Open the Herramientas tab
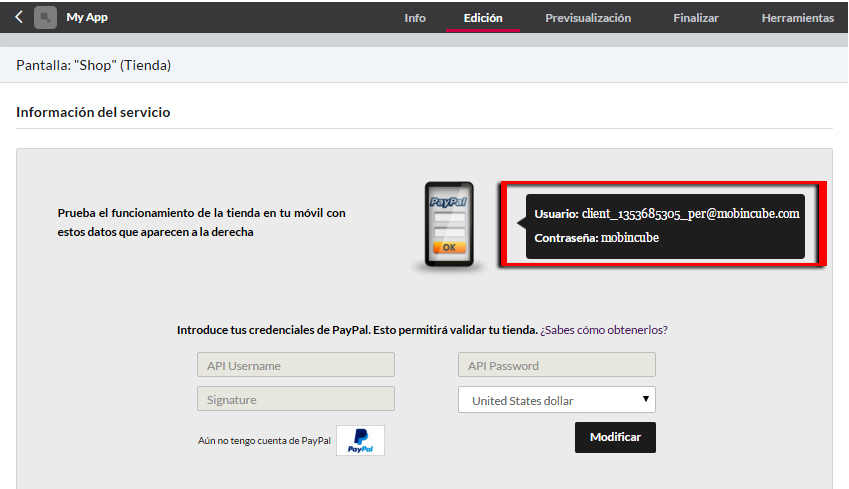Image resolution: width=849 pixels, height=489 pixels. (798, 18)
